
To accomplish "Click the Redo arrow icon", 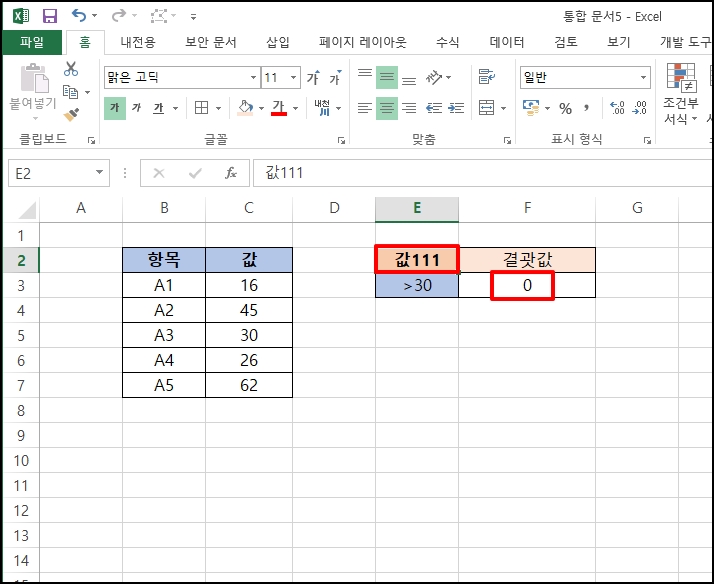I will pos(118,15).
